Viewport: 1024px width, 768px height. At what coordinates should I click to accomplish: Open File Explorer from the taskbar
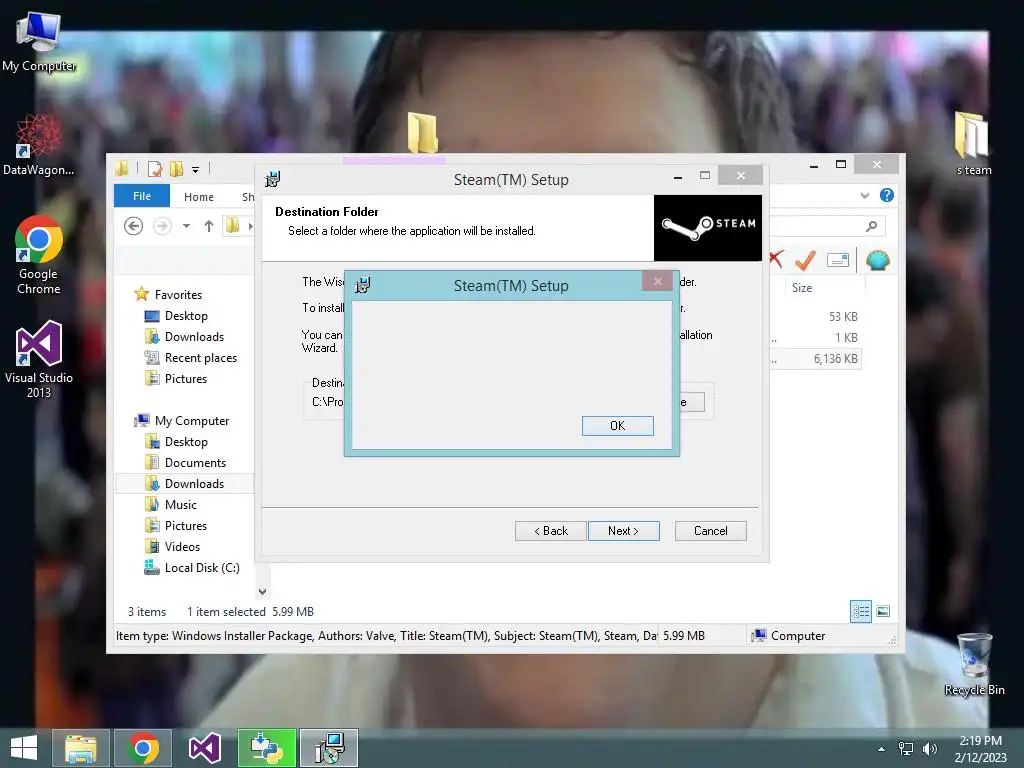coord(80,748)
